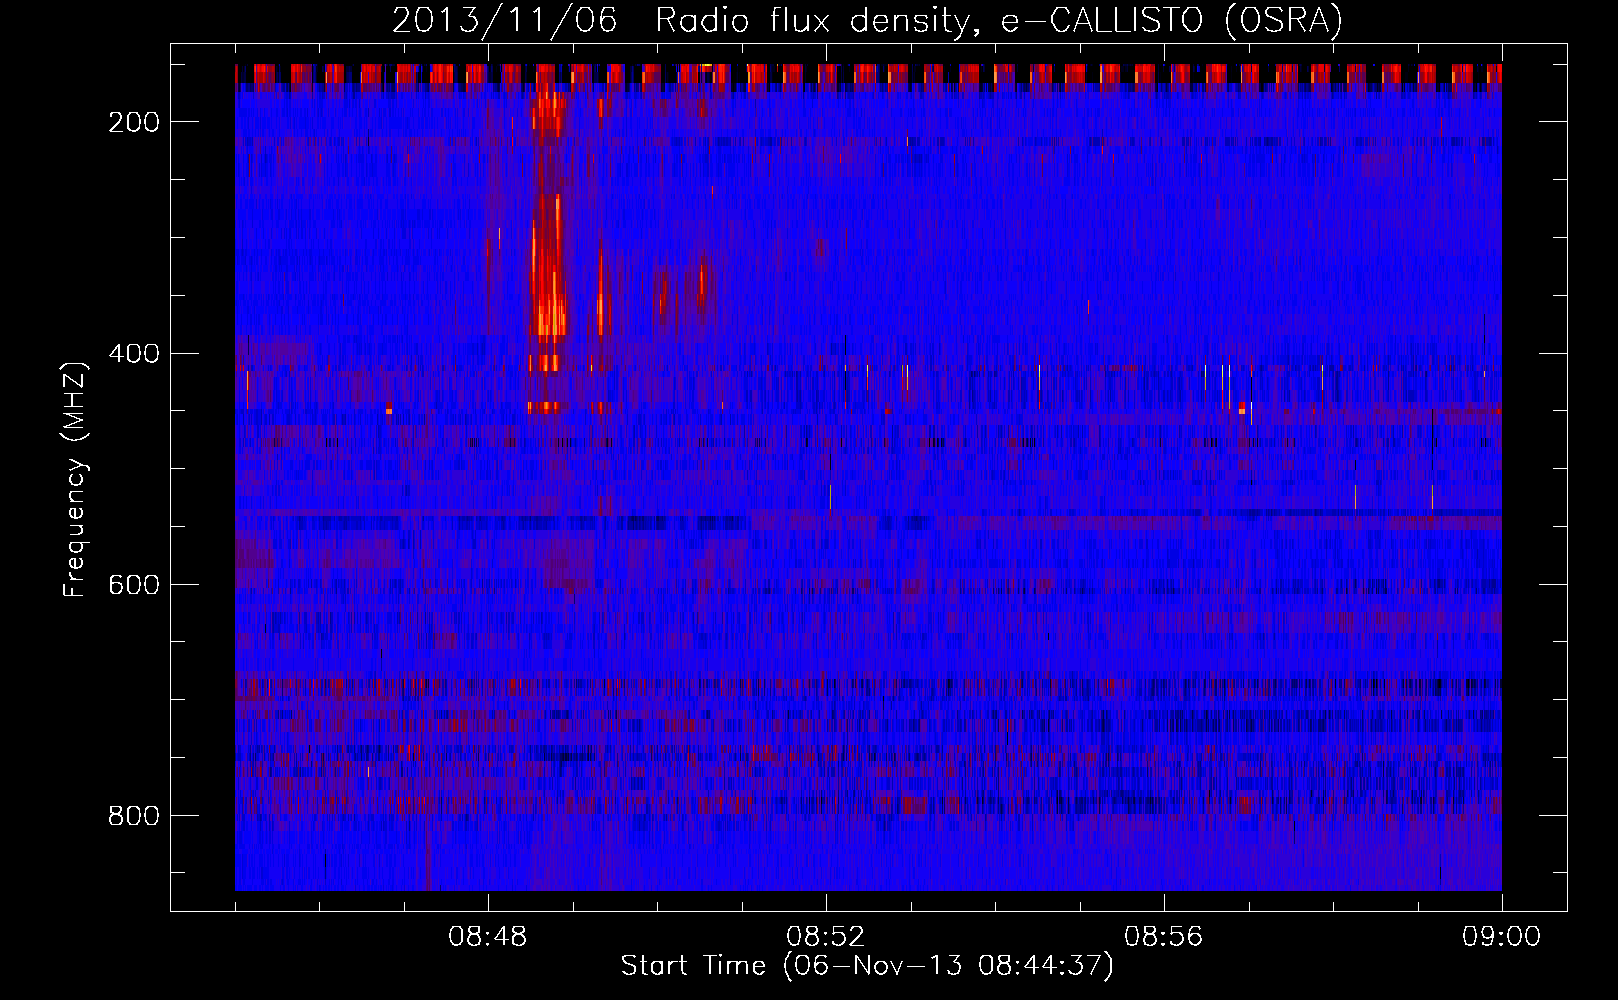This screenshot has height=1000, width=1618.
Task: Click the 'Frequency (MHZ)' y-axis label
Action: (x=75, y=480)
